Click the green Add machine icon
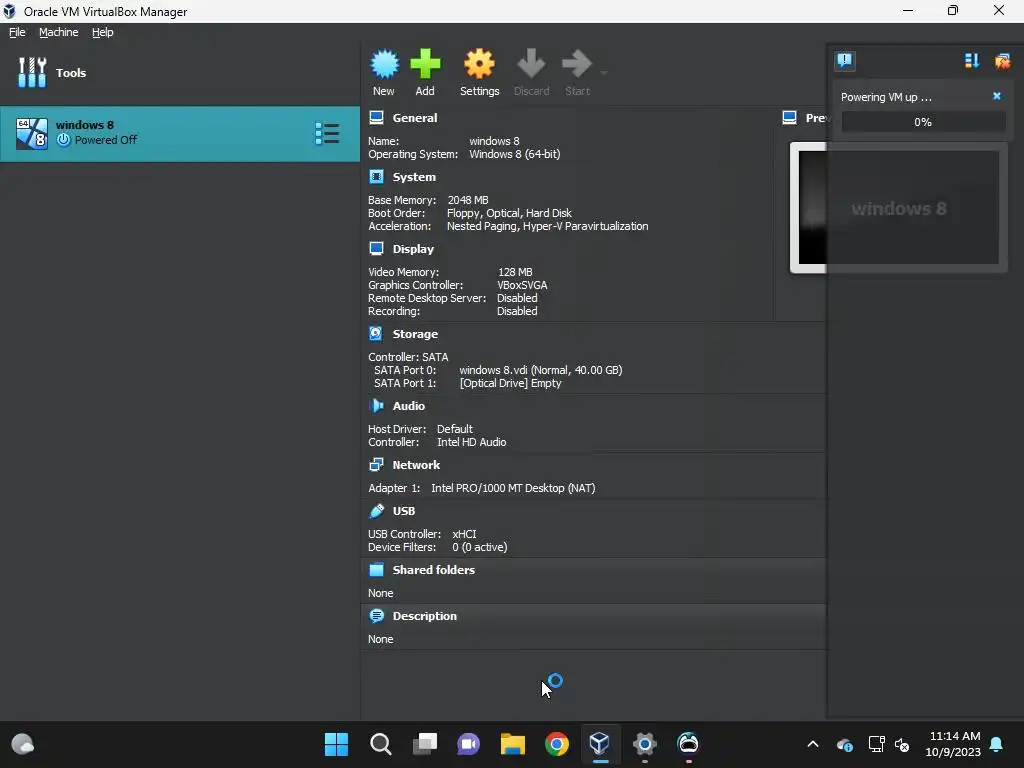 (x=425, y=64)
